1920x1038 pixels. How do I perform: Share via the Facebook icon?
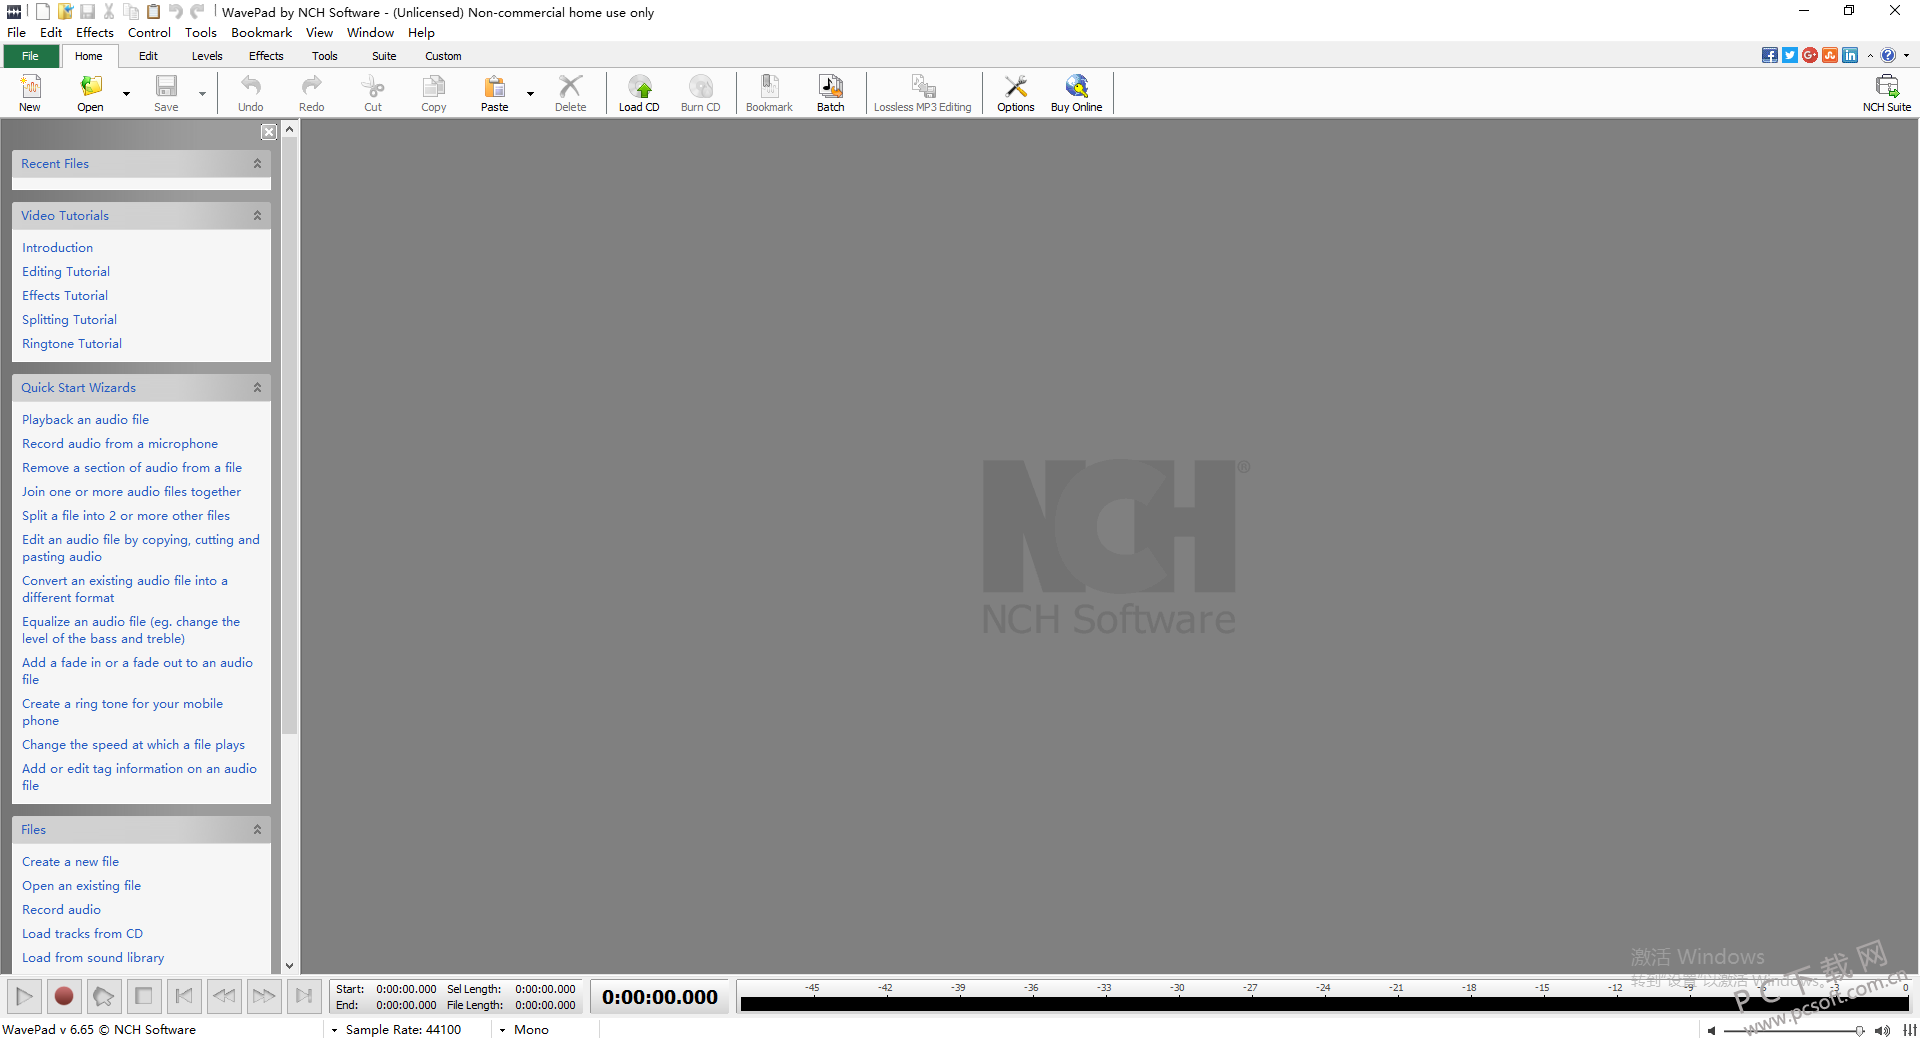coord(1770,55)
